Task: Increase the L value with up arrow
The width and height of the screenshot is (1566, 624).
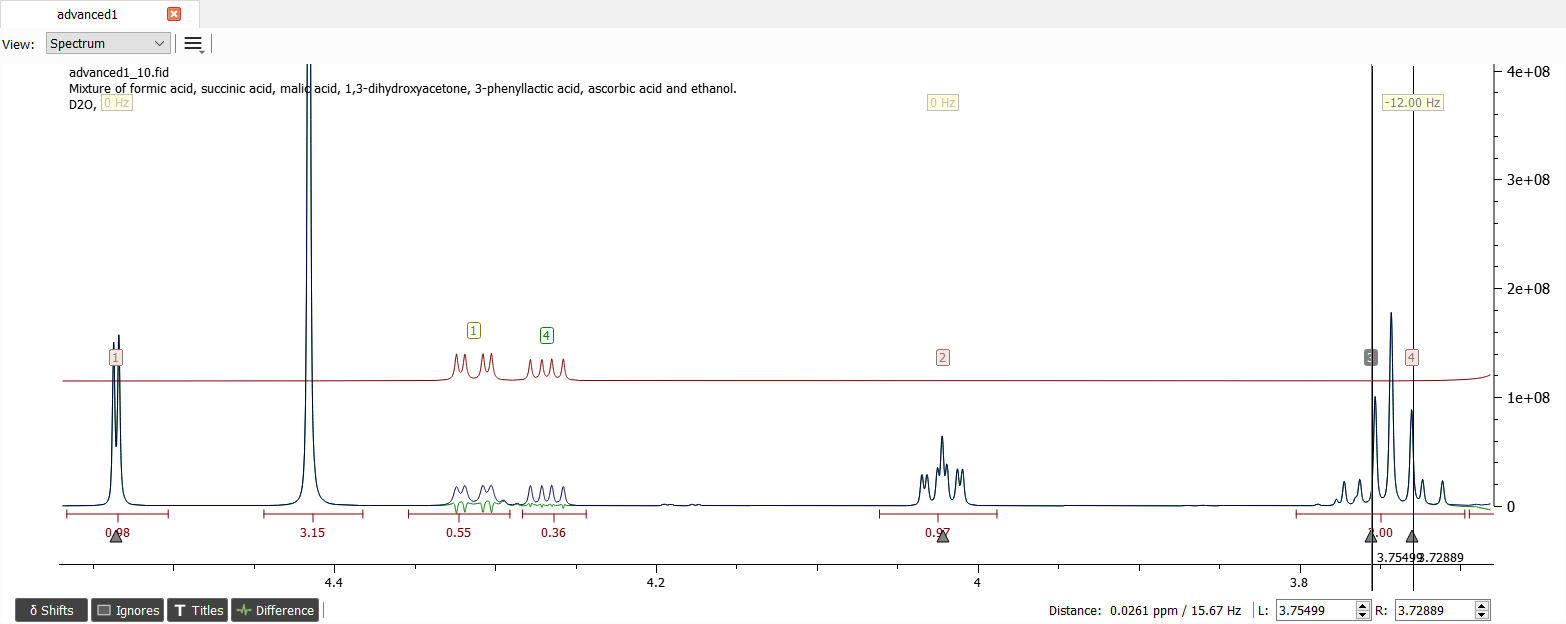Action: 1363,606
